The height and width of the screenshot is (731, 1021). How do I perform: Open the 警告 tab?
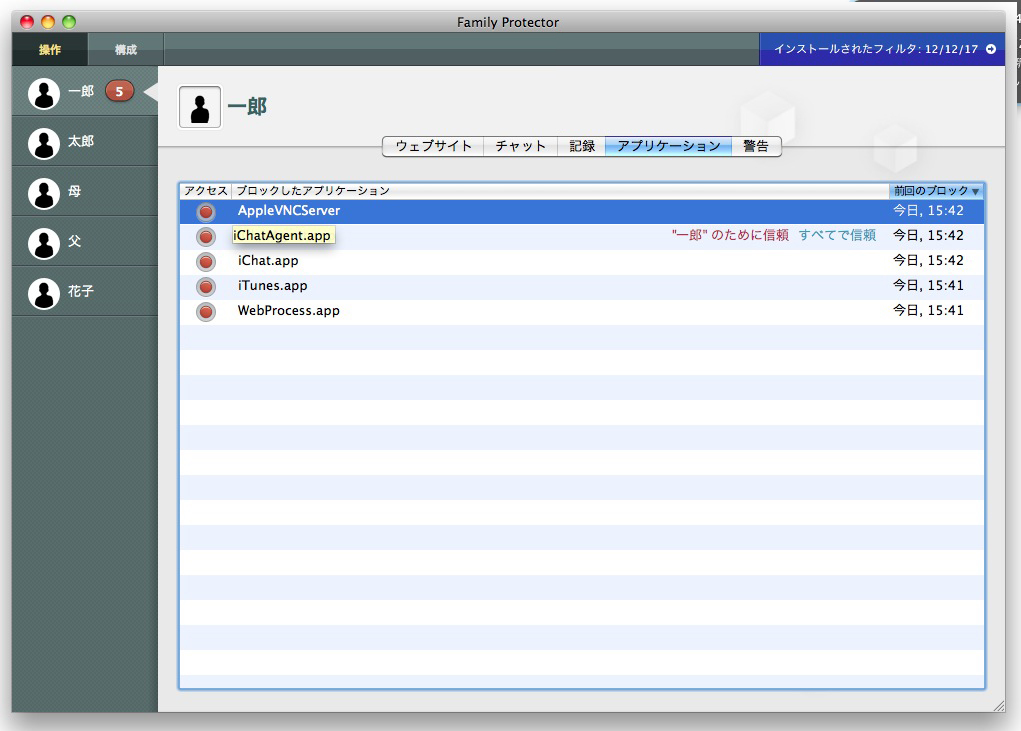(x=756, y=146)
